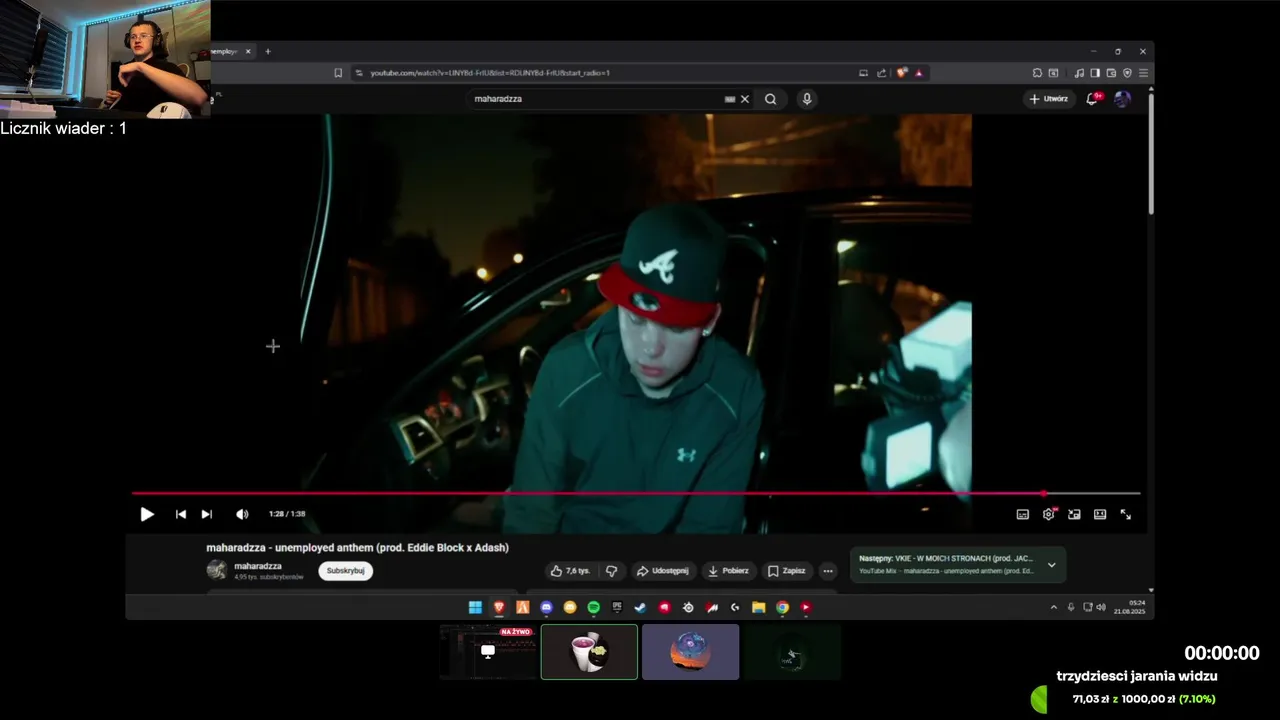This screenshot has width=1280, height=720.
Task: Open the maharadzza channel name link
Action: click(258, 566)
